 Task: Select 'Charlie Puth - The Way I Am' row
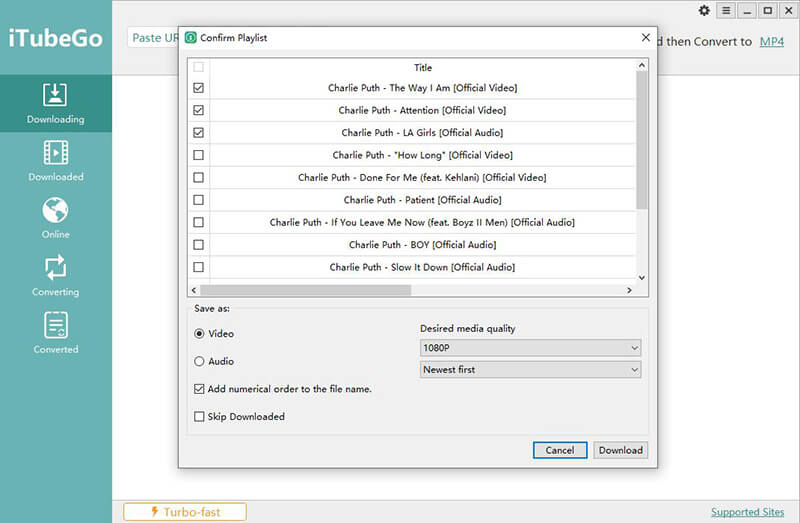pyautogui.click(x=422, y=88)
